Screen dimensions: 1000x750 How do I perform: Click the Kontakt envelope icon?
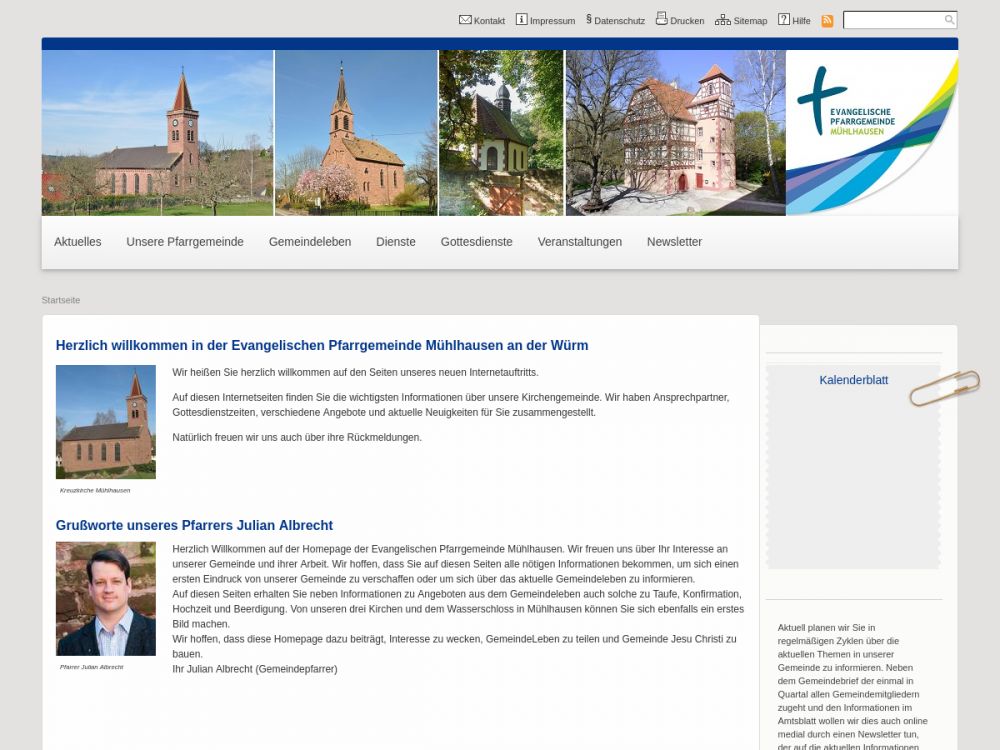tap(465, 19)
